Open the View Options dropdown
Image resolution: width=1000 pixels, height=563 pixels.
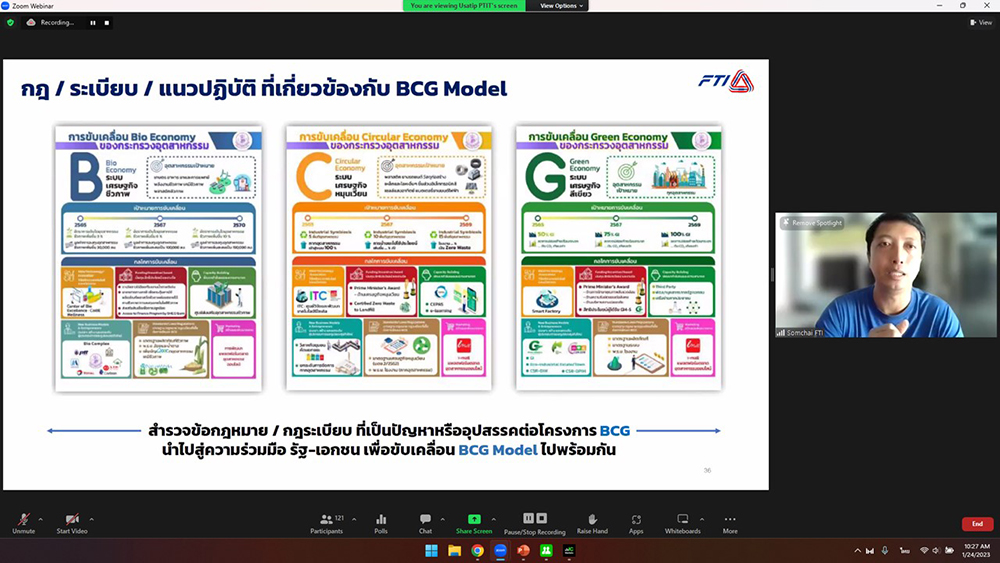tap(560, 6)
